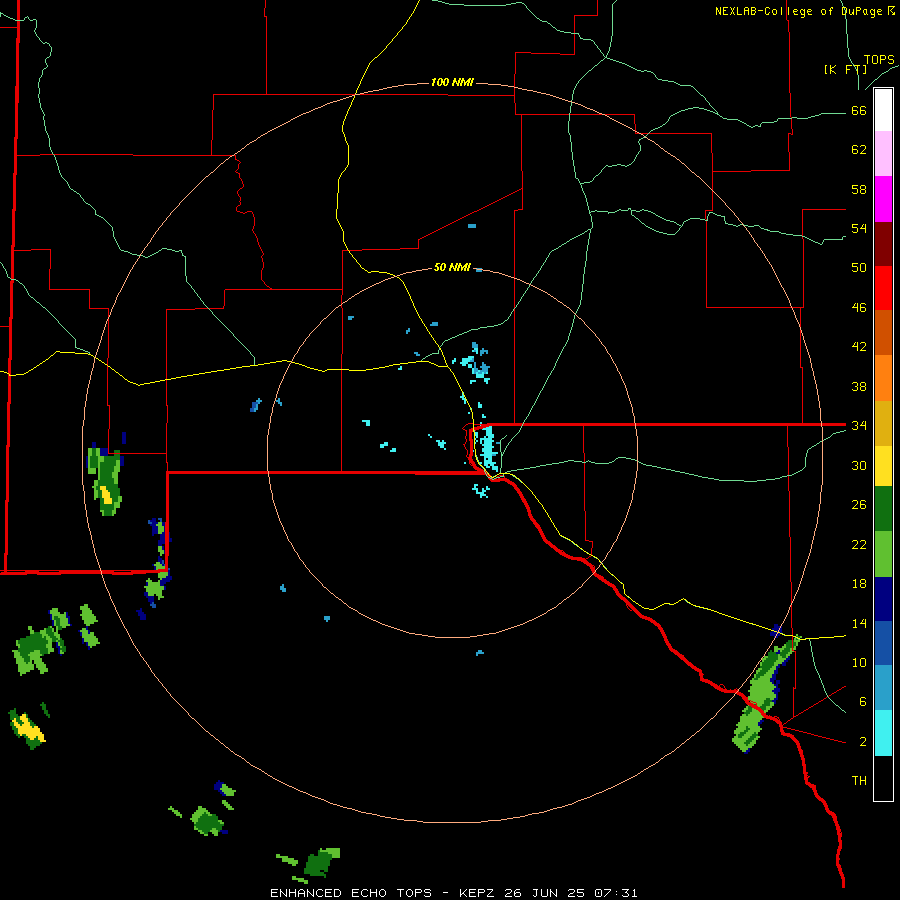The image size is (900, 900).
Task: Click the 100 NMI range ring label
Action: click(x=452, y=82)
